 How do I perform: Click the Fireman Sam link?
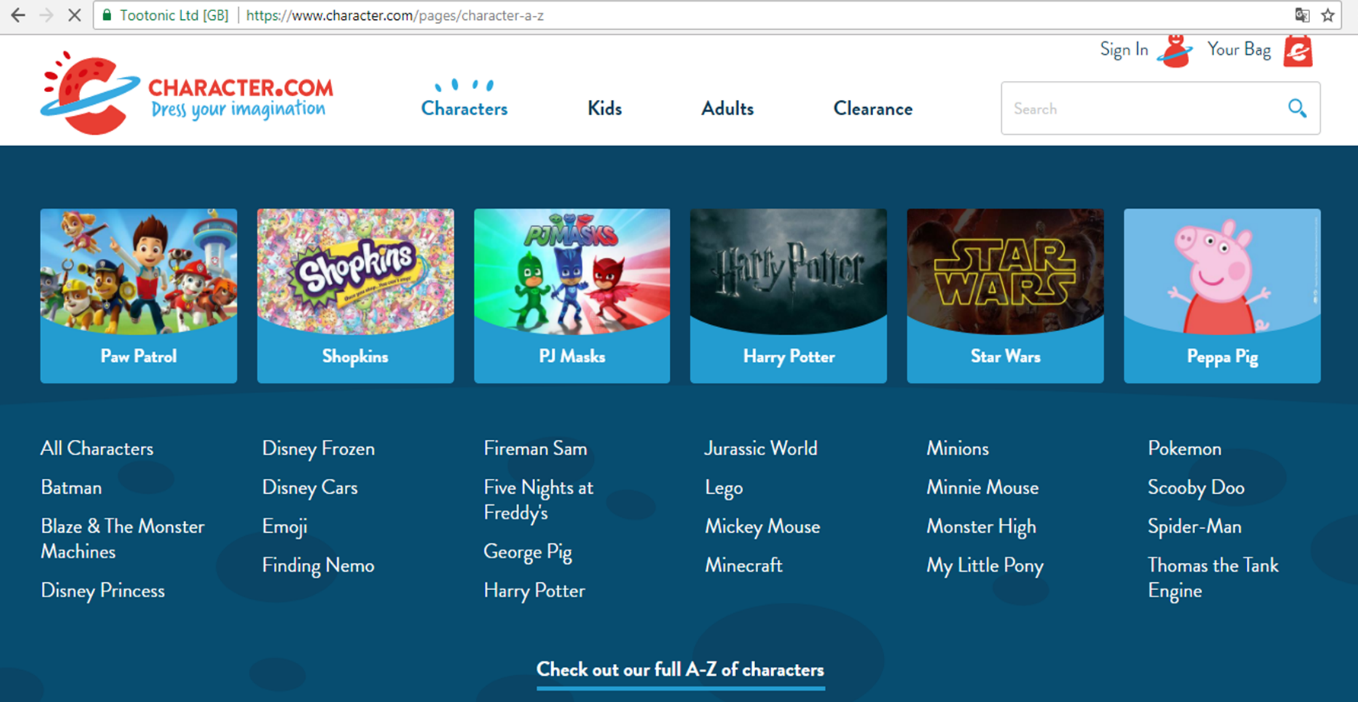pyautogui.click(x=535, y=448)
